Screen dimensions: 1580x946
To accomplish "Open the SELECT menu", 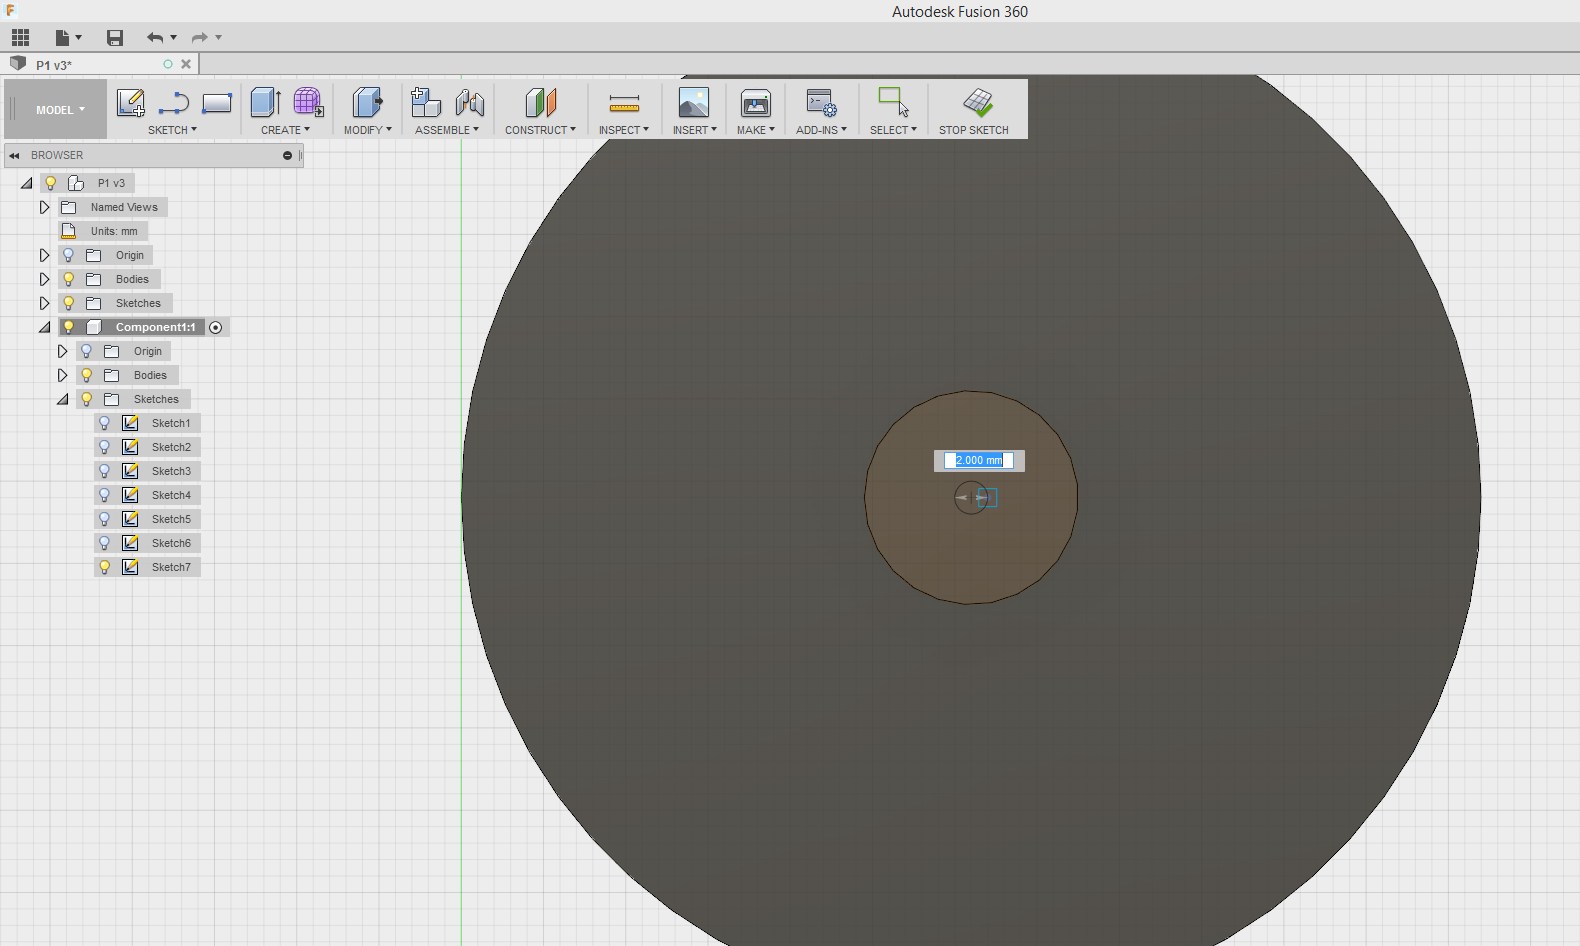I will (x=893, y=130).
